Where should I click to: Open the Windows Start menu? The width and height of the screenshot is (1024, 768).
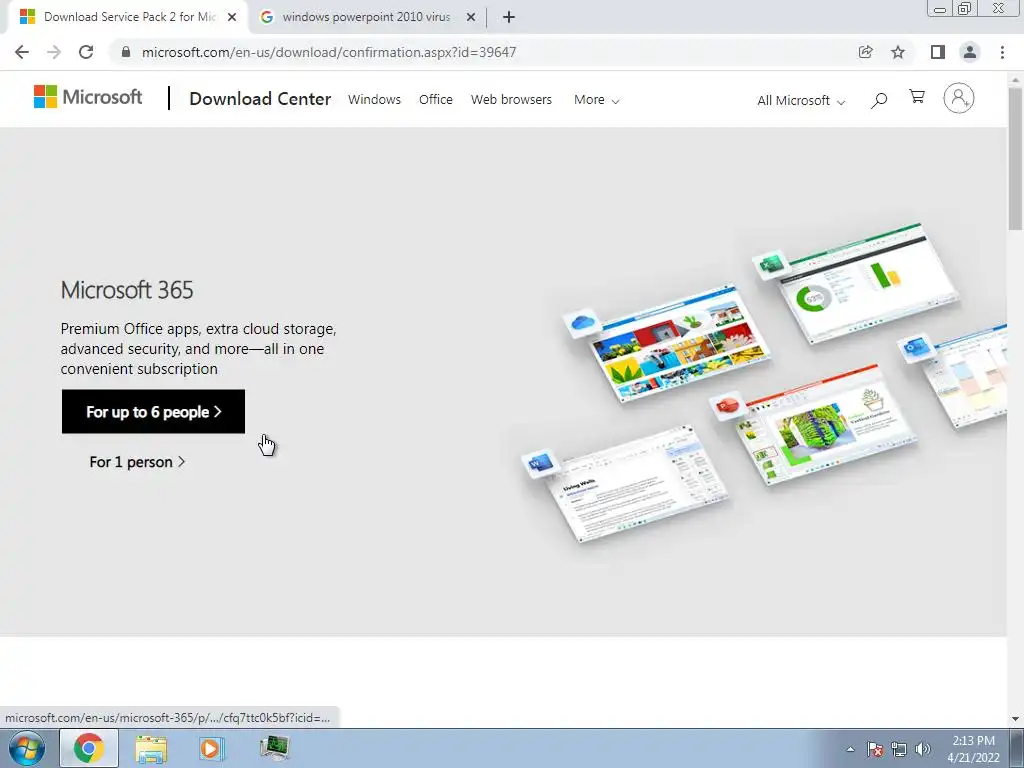(x=26, y=748)
